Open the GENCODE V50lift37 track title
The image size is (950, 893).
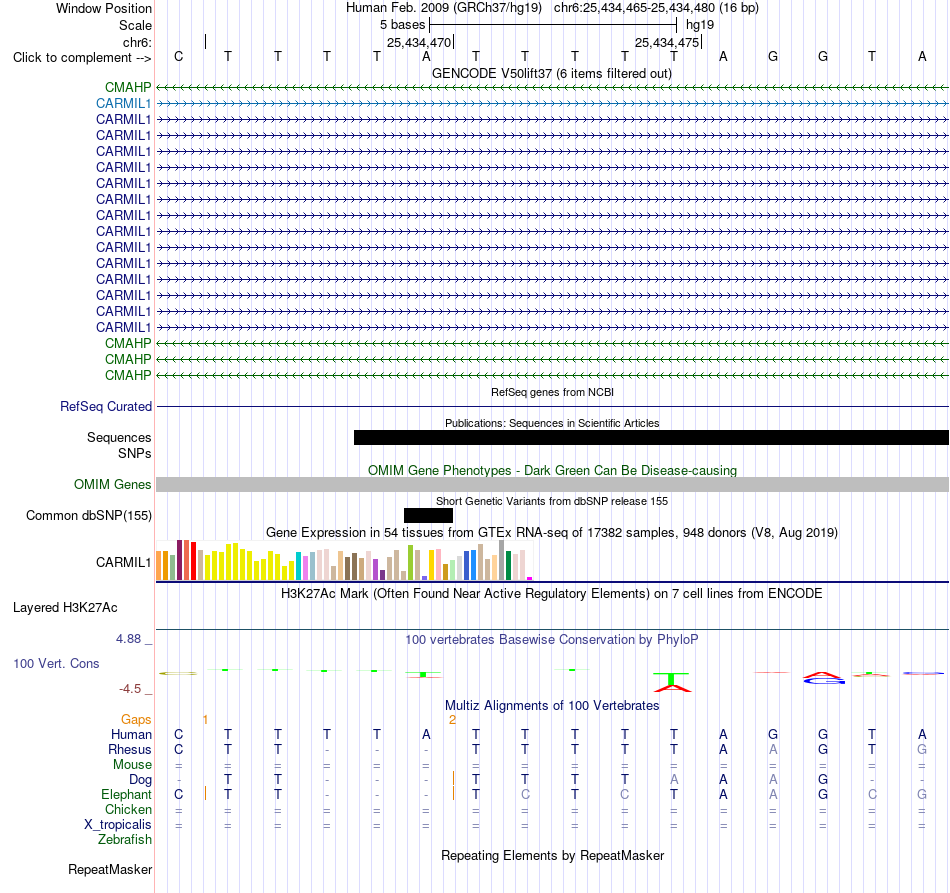pos(551,74)
